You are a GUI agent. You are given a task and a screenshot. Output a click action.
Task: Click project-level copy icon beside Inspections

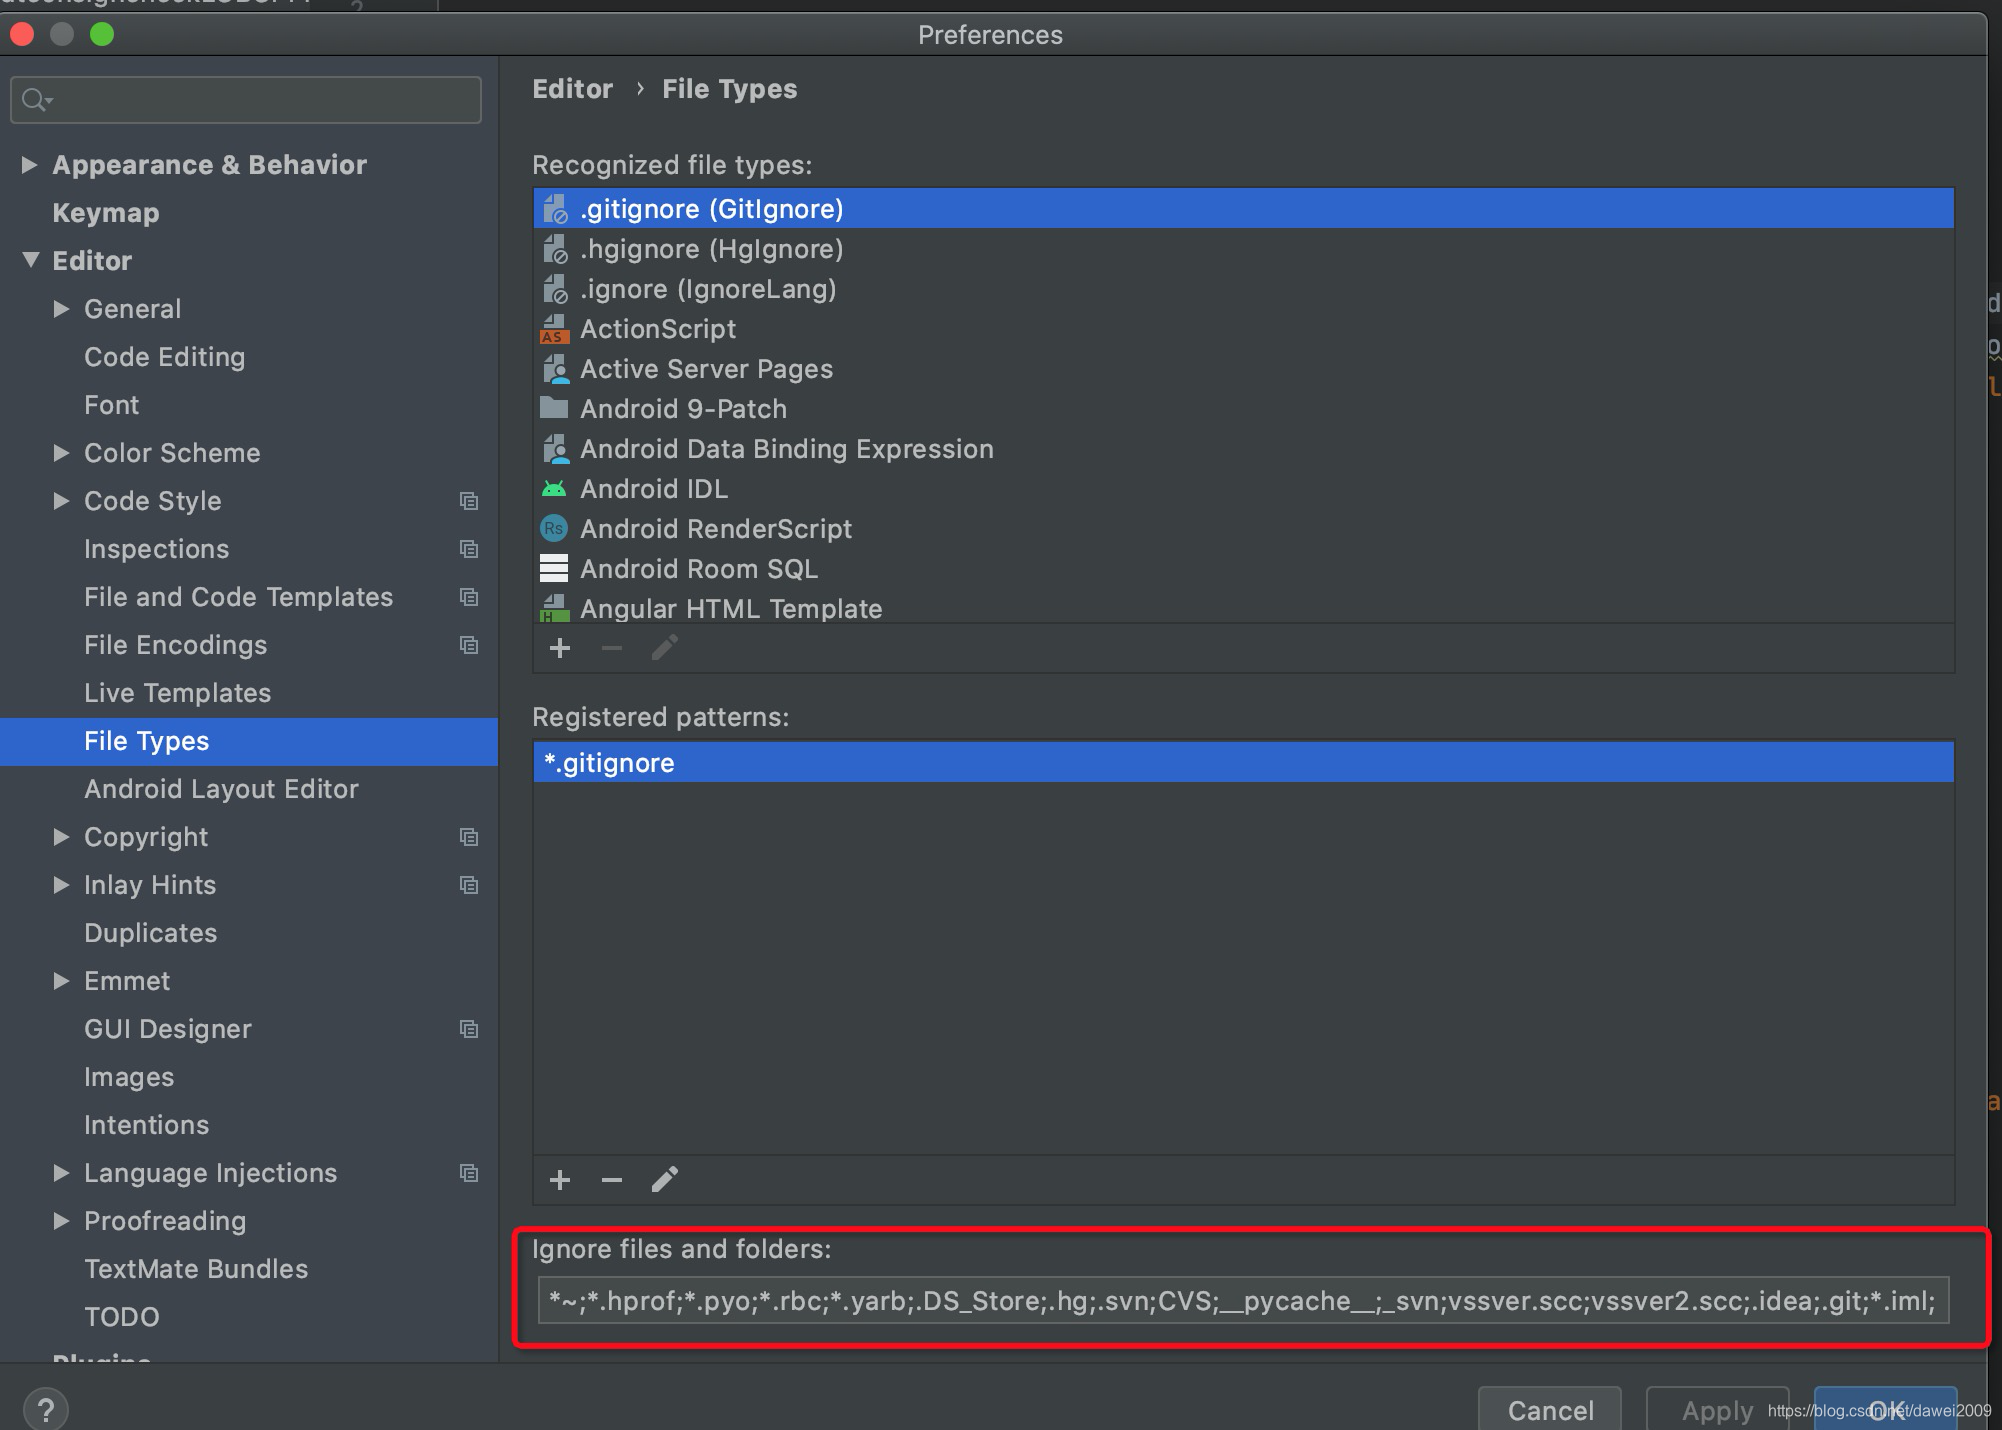[468, 549]
